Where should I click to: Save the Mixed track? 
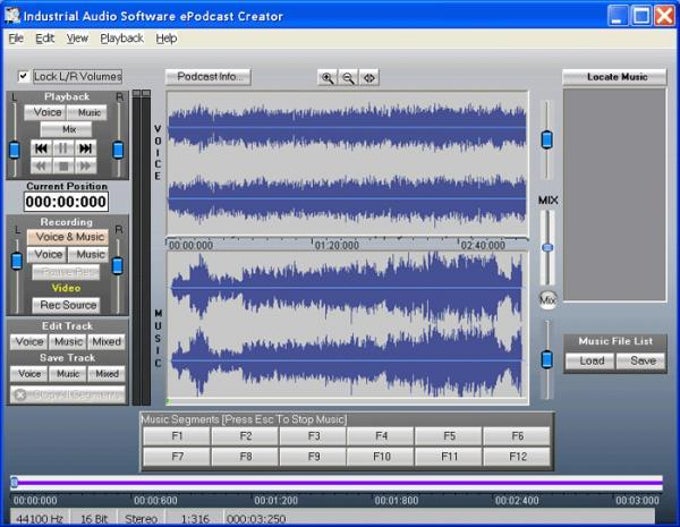106,374
